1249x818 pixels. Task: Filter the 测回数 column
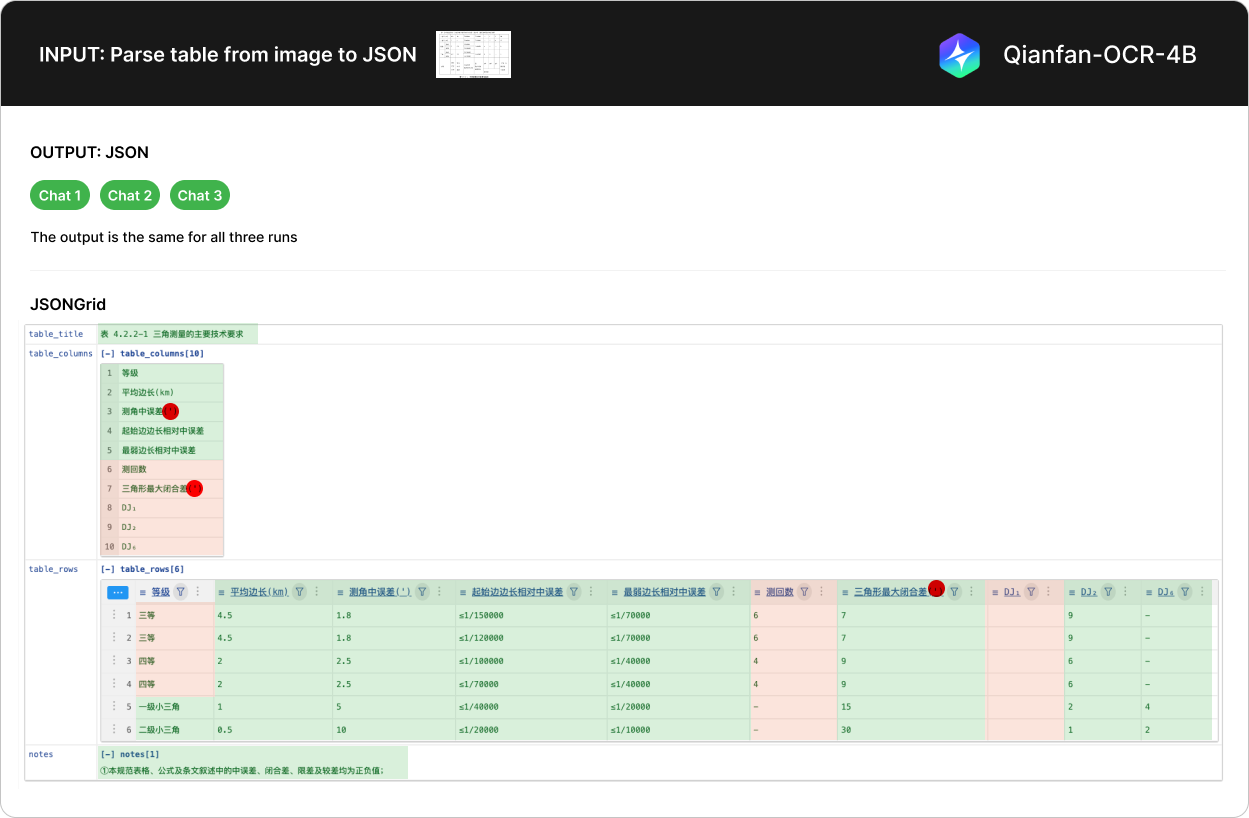point(804,592)
